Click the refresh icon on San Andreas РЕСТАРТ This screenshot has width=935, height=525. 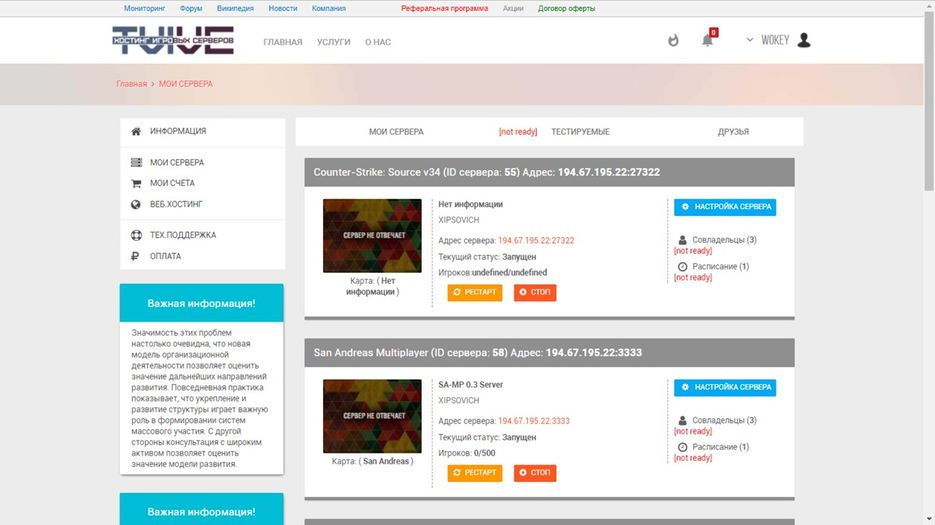[457, 472]
